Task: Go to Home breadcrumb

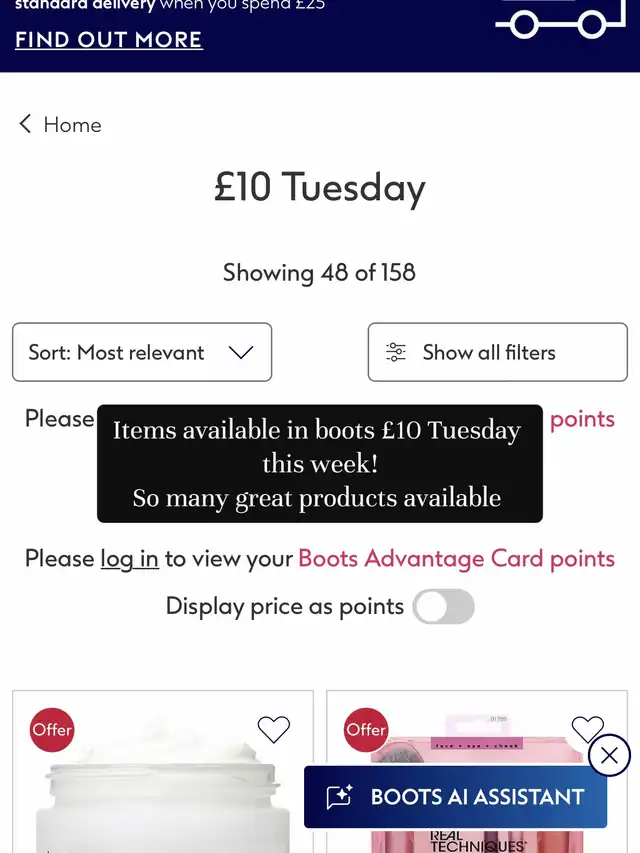Action: coord(72,124)
